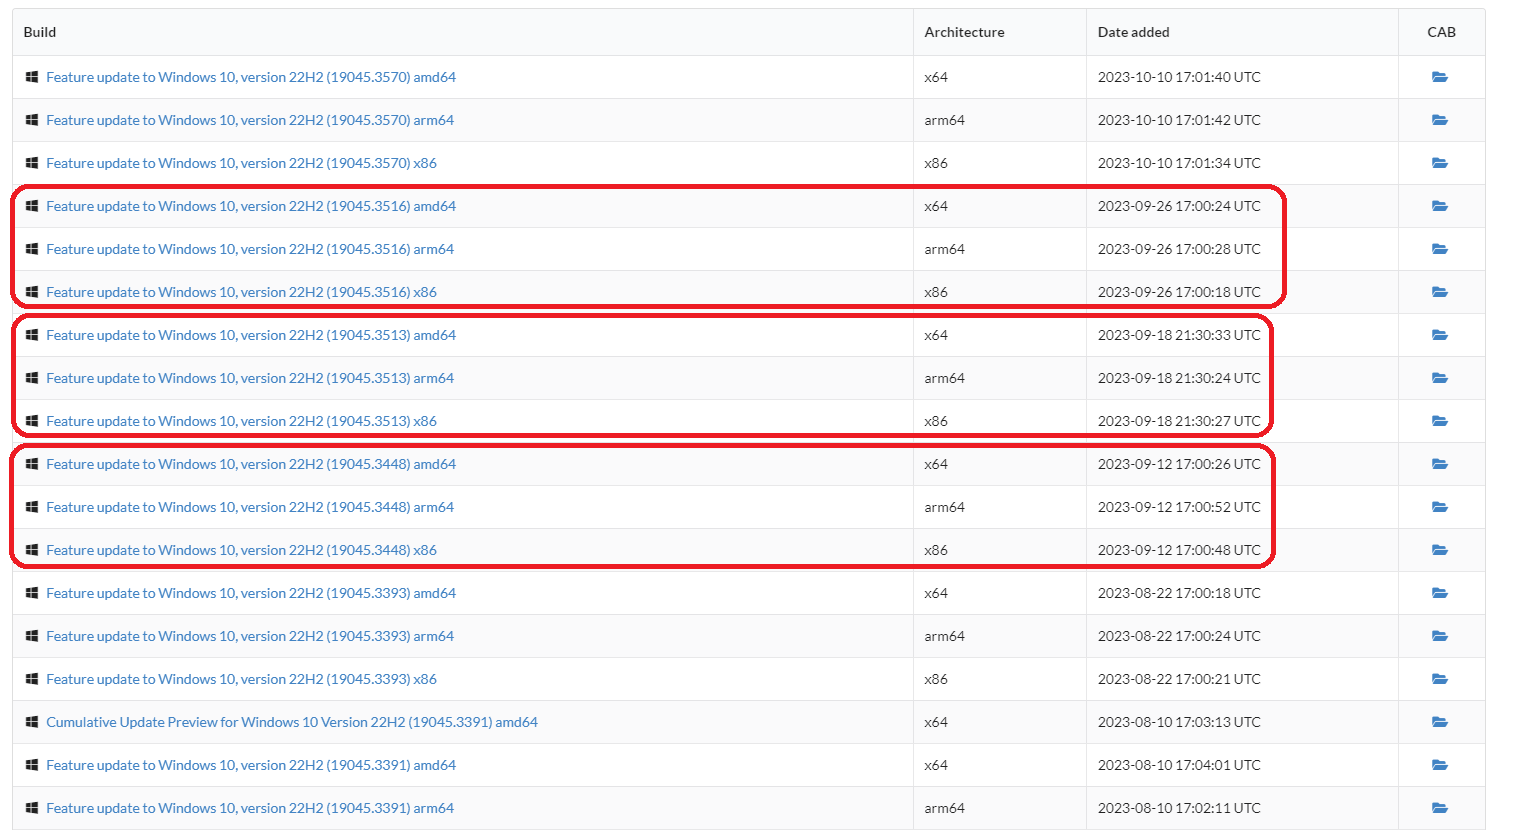Select date 2023-09-26 17:00:24 UTC
The height and width of the screenshot is (830, 1522).
pos(1179,206)
